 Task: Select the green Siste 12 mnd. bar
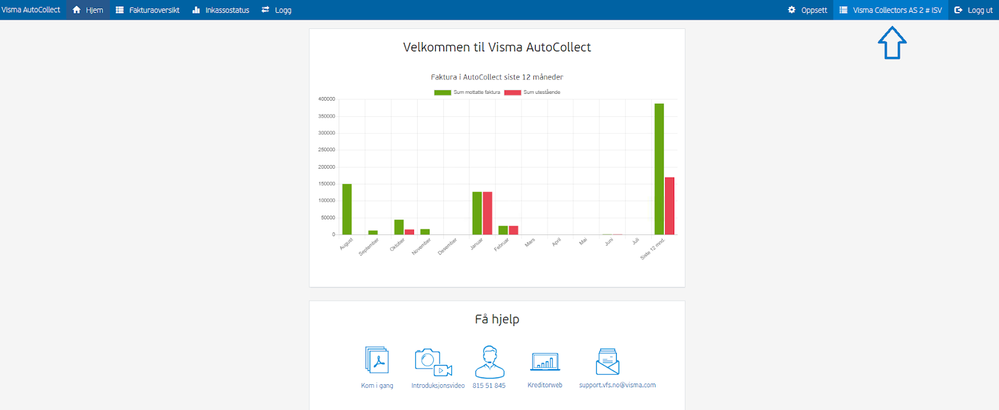coord(659,169)
